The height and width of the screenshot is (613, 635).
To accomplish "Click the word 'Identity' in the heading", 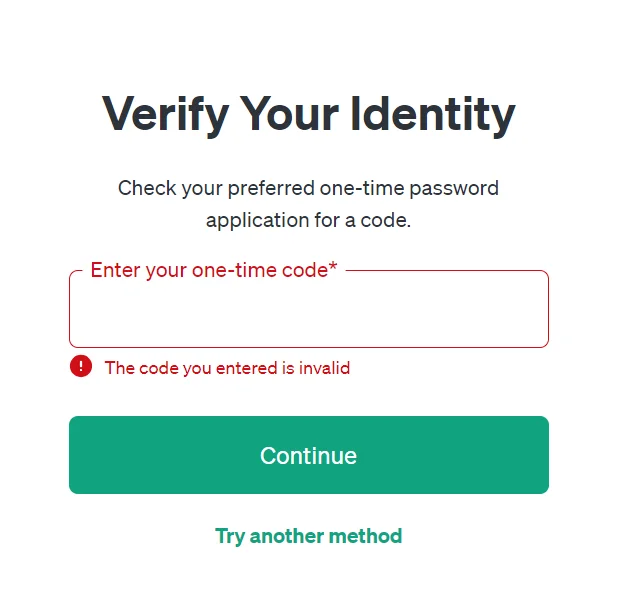I will (433, 115).
